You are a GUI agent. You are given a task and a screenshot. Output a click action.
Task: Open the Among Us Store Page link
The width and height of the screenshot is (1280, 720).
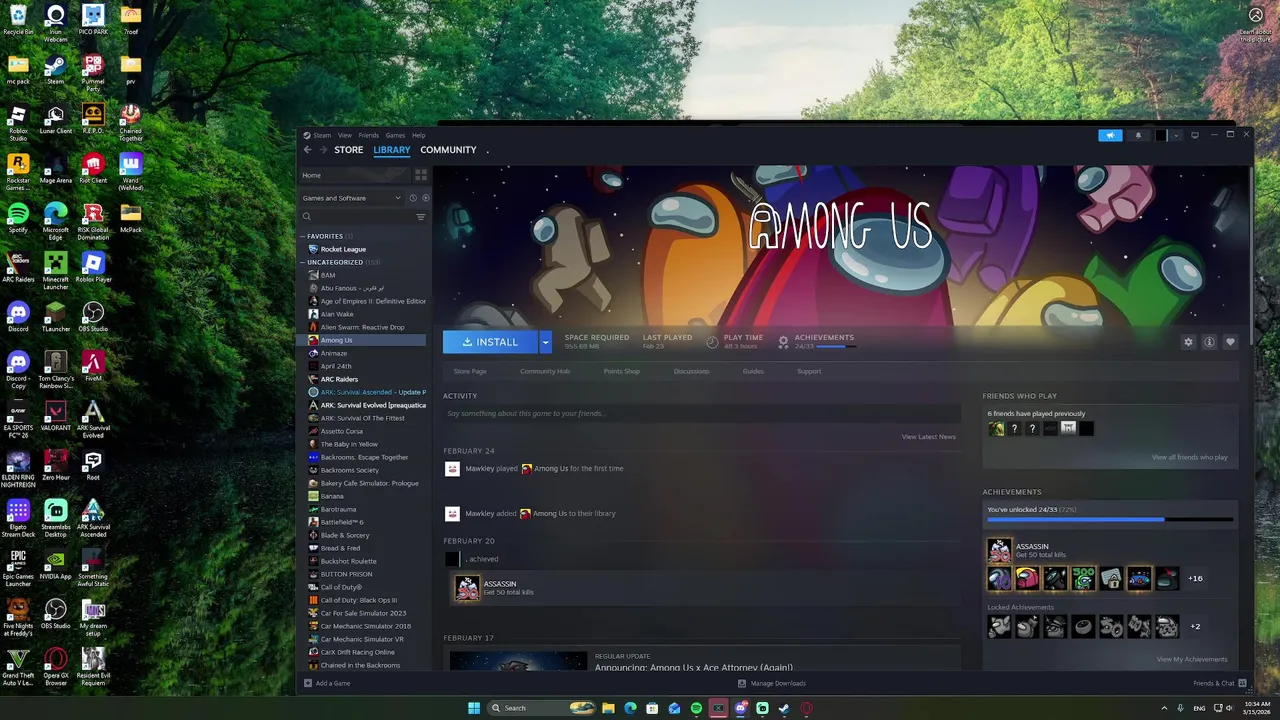tap(470, 371)
